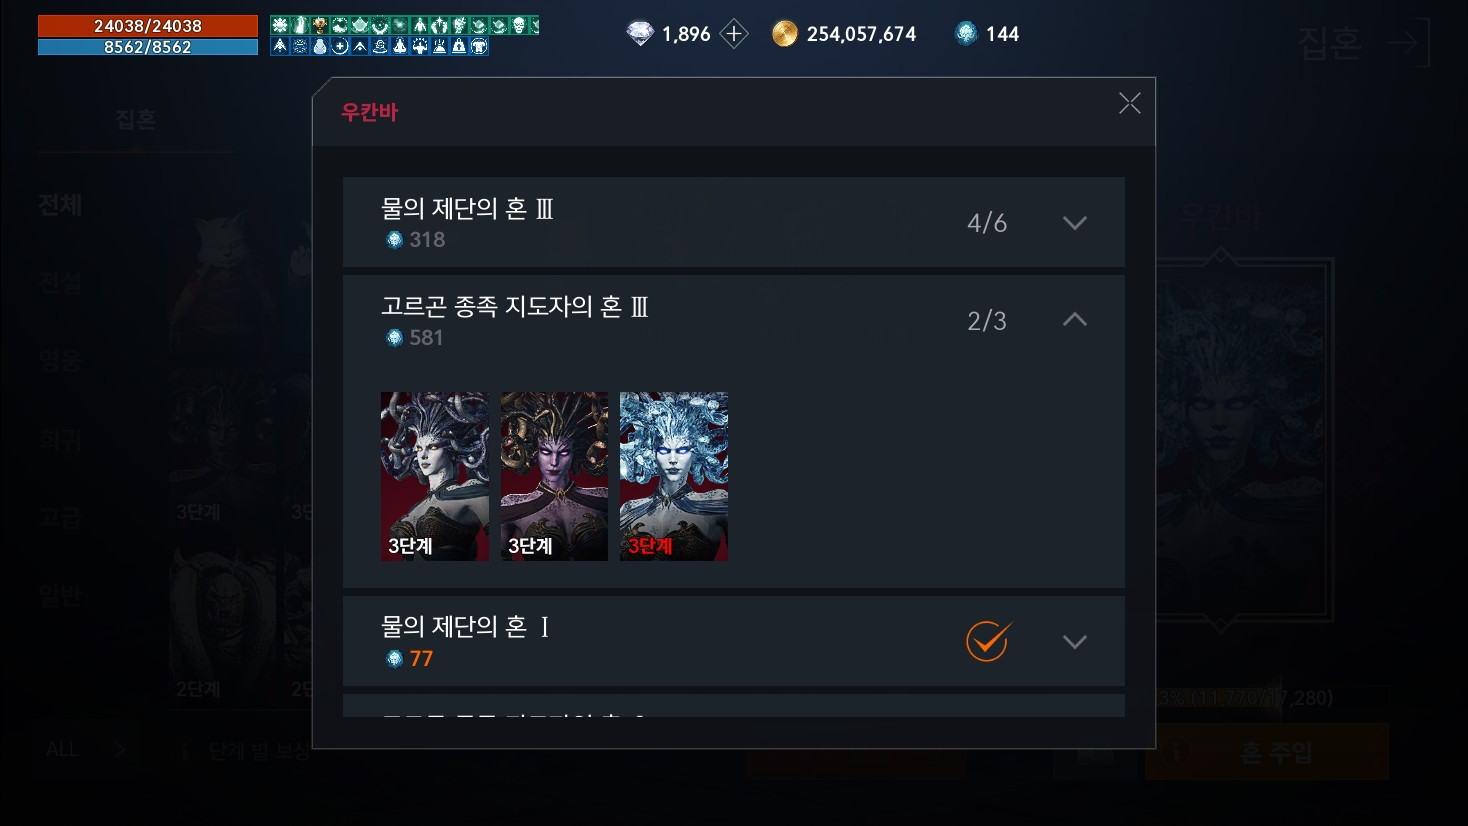Viewport: 1468px width, 826px height.
Task: Click the gold coin currency icon
Action: tap(785, 34)
